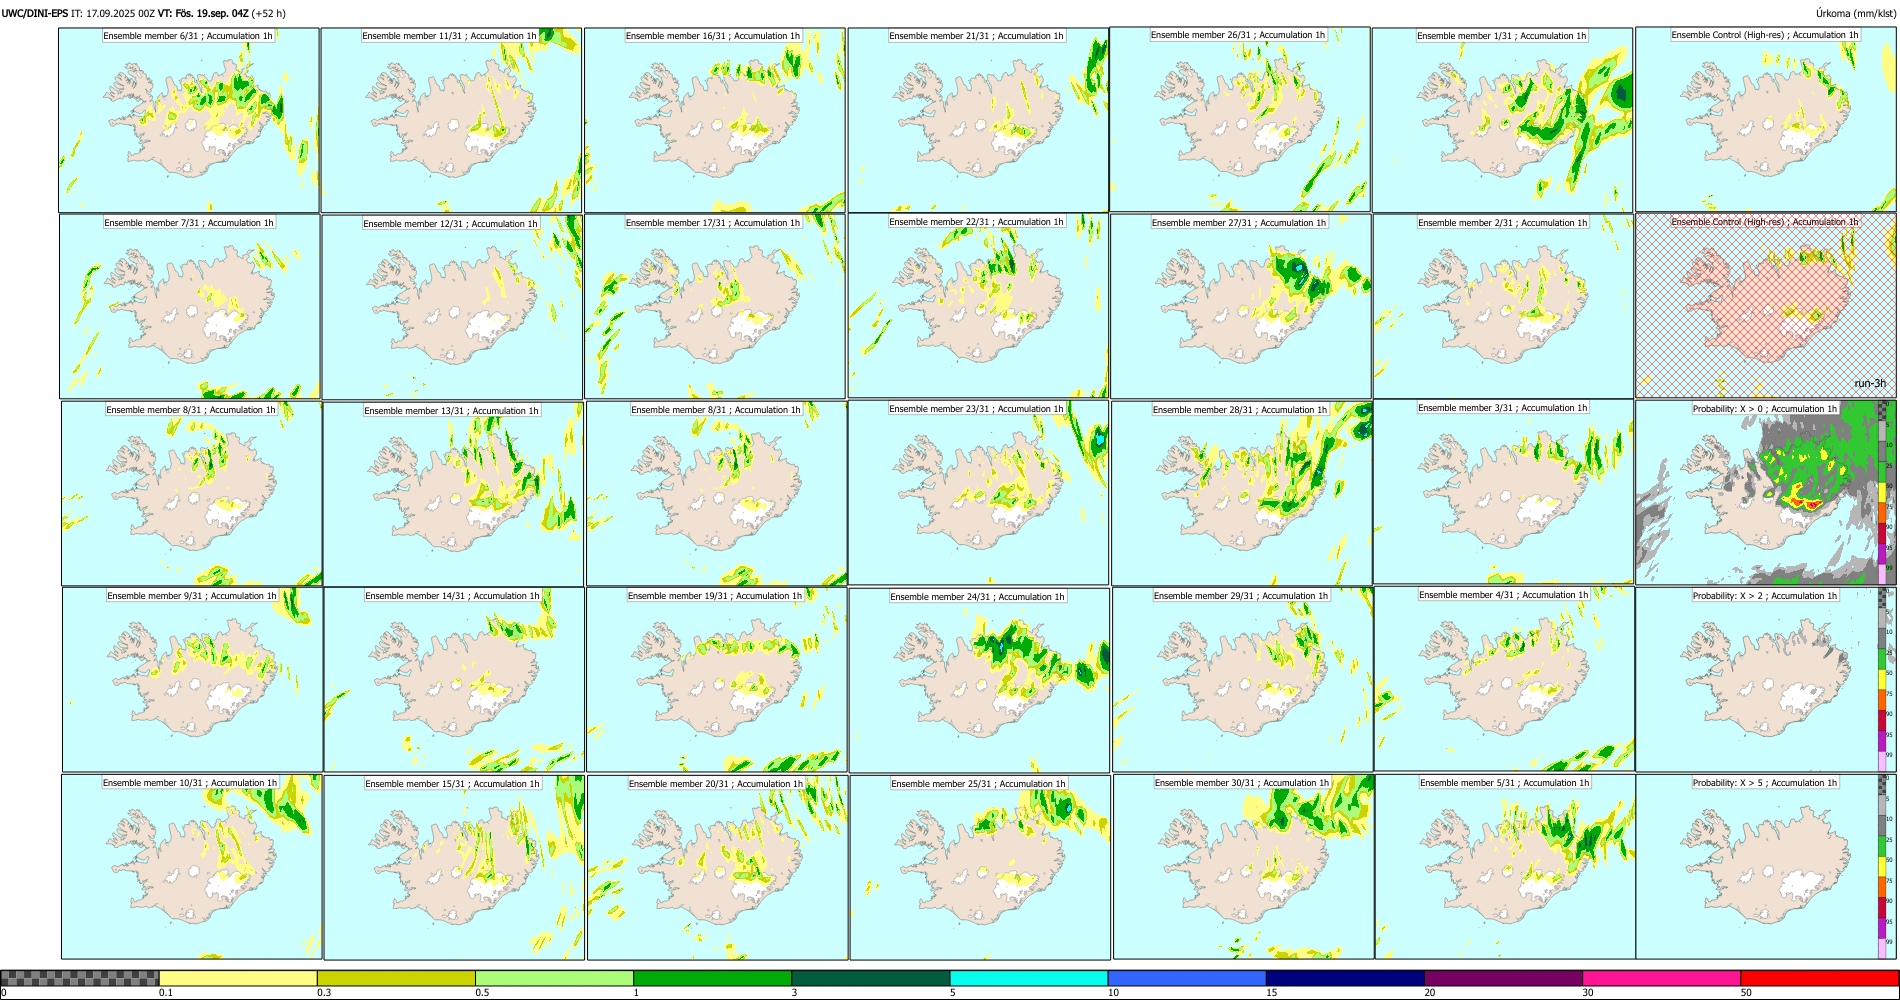The image size is (1900, 1000).
Task: Select the Ensemble member 3/31 map
Action: 1504,492
